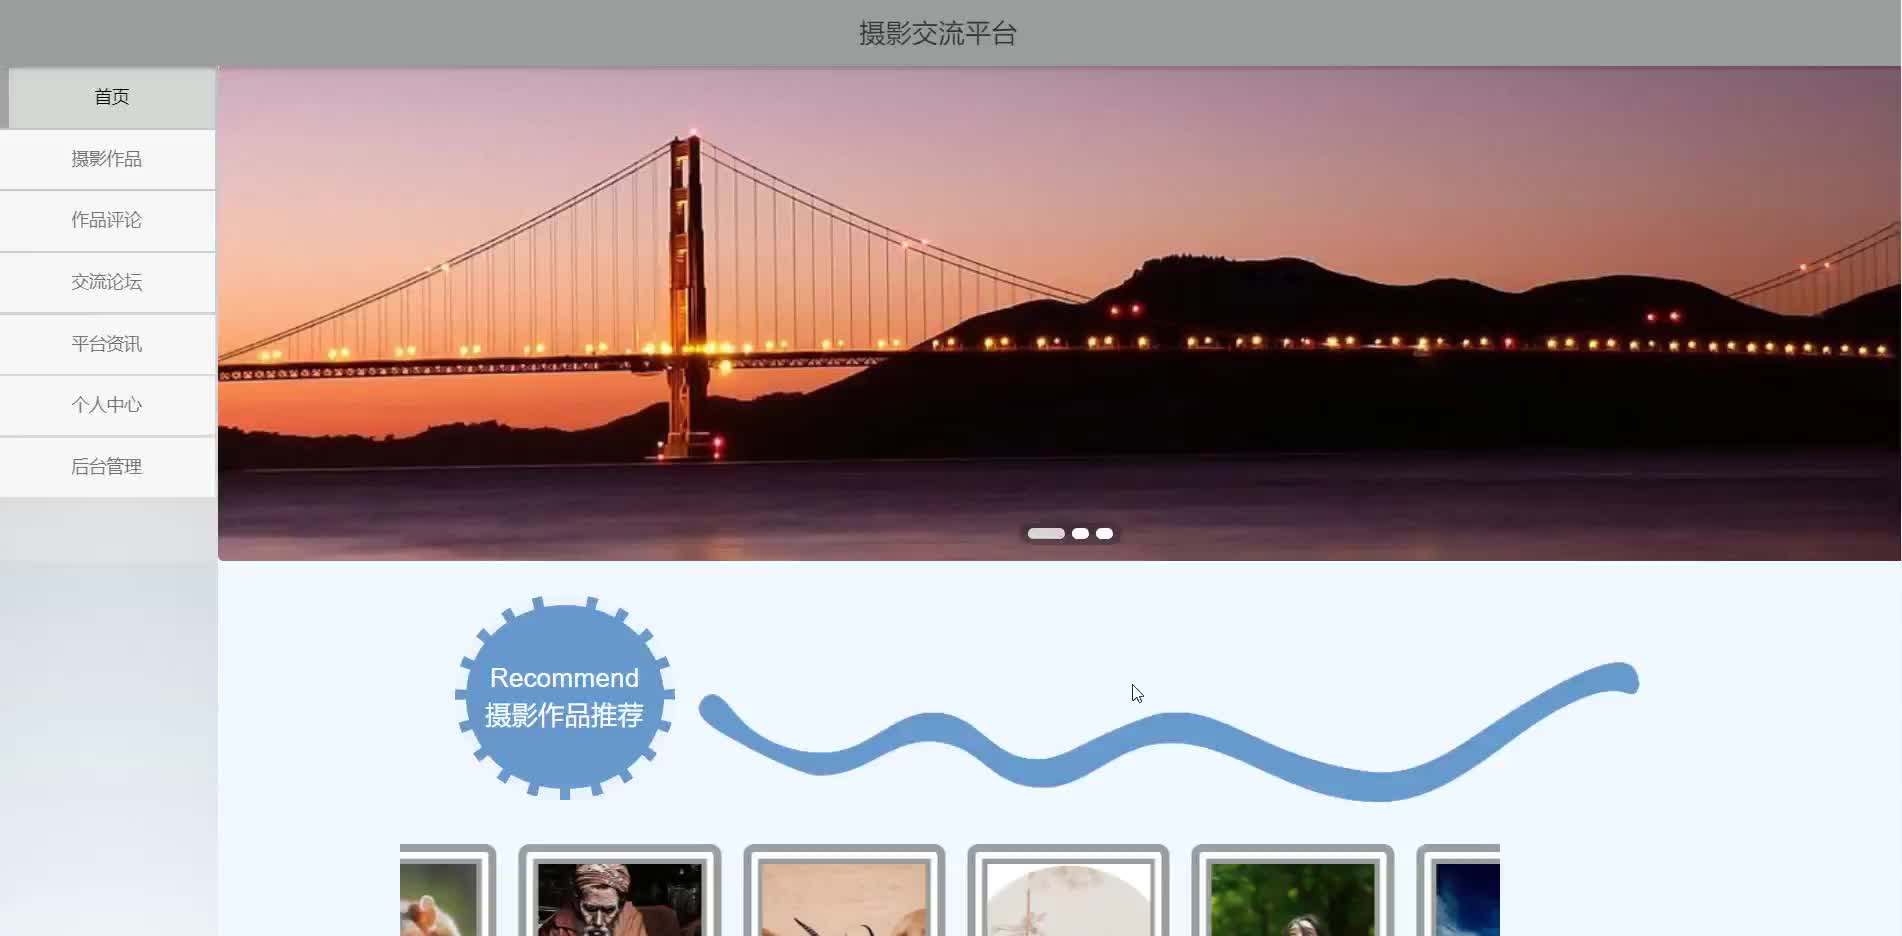Open 后台管理 link in the sidebar
1902x936 pixels.
click(x=107, y=467)
